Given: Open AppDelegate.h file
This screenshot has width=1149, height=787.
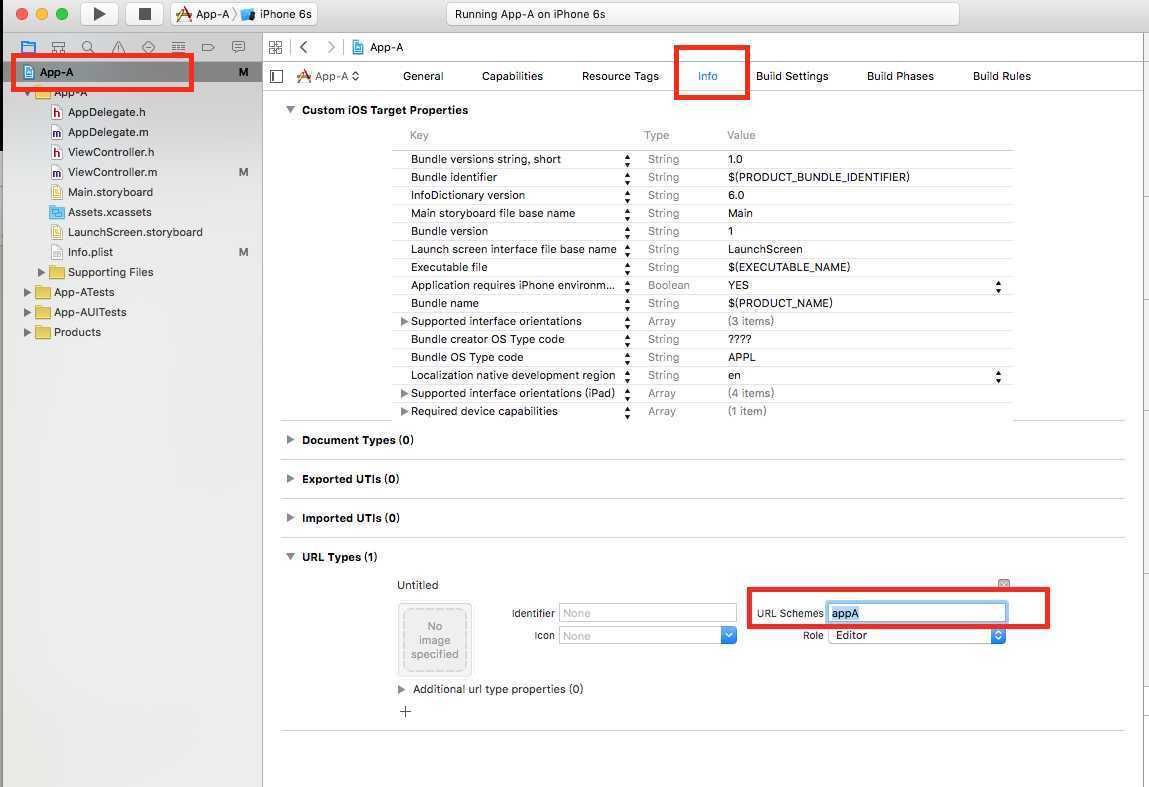Looking at the screenshot, I should click(x=106, y=112).
